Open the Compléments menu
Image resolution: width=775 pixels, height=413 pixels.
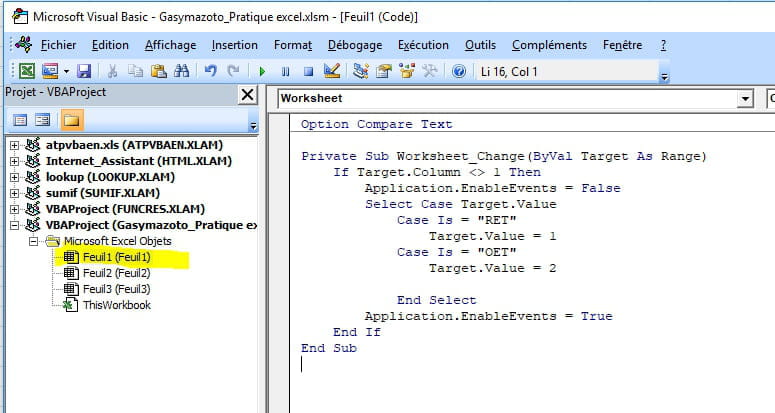[x=549, y=45]
